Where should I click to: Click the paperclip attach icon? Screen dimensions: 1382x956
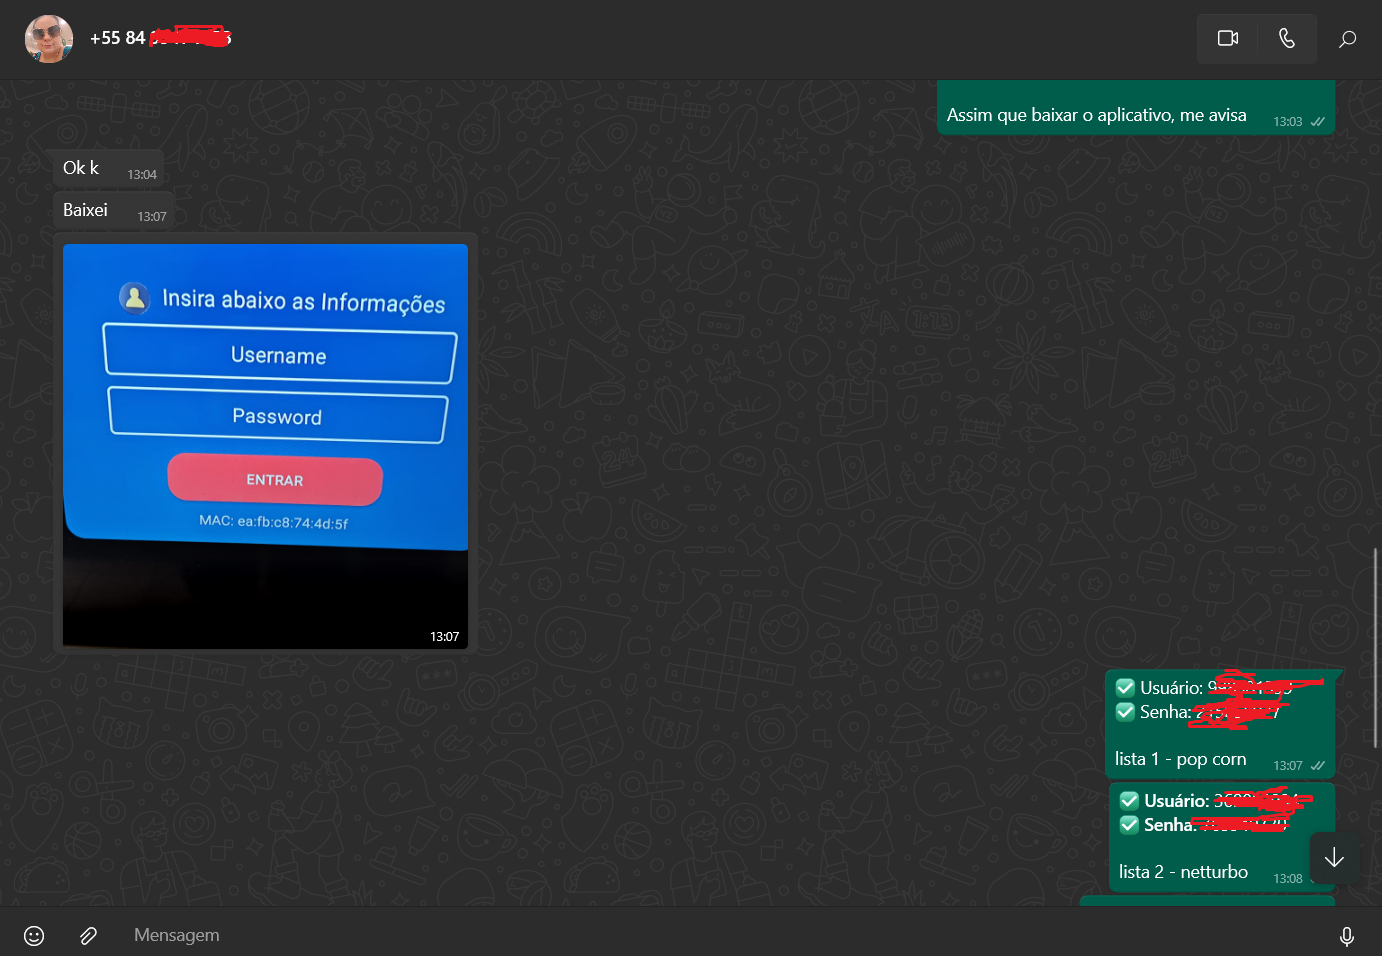point(88,935)
